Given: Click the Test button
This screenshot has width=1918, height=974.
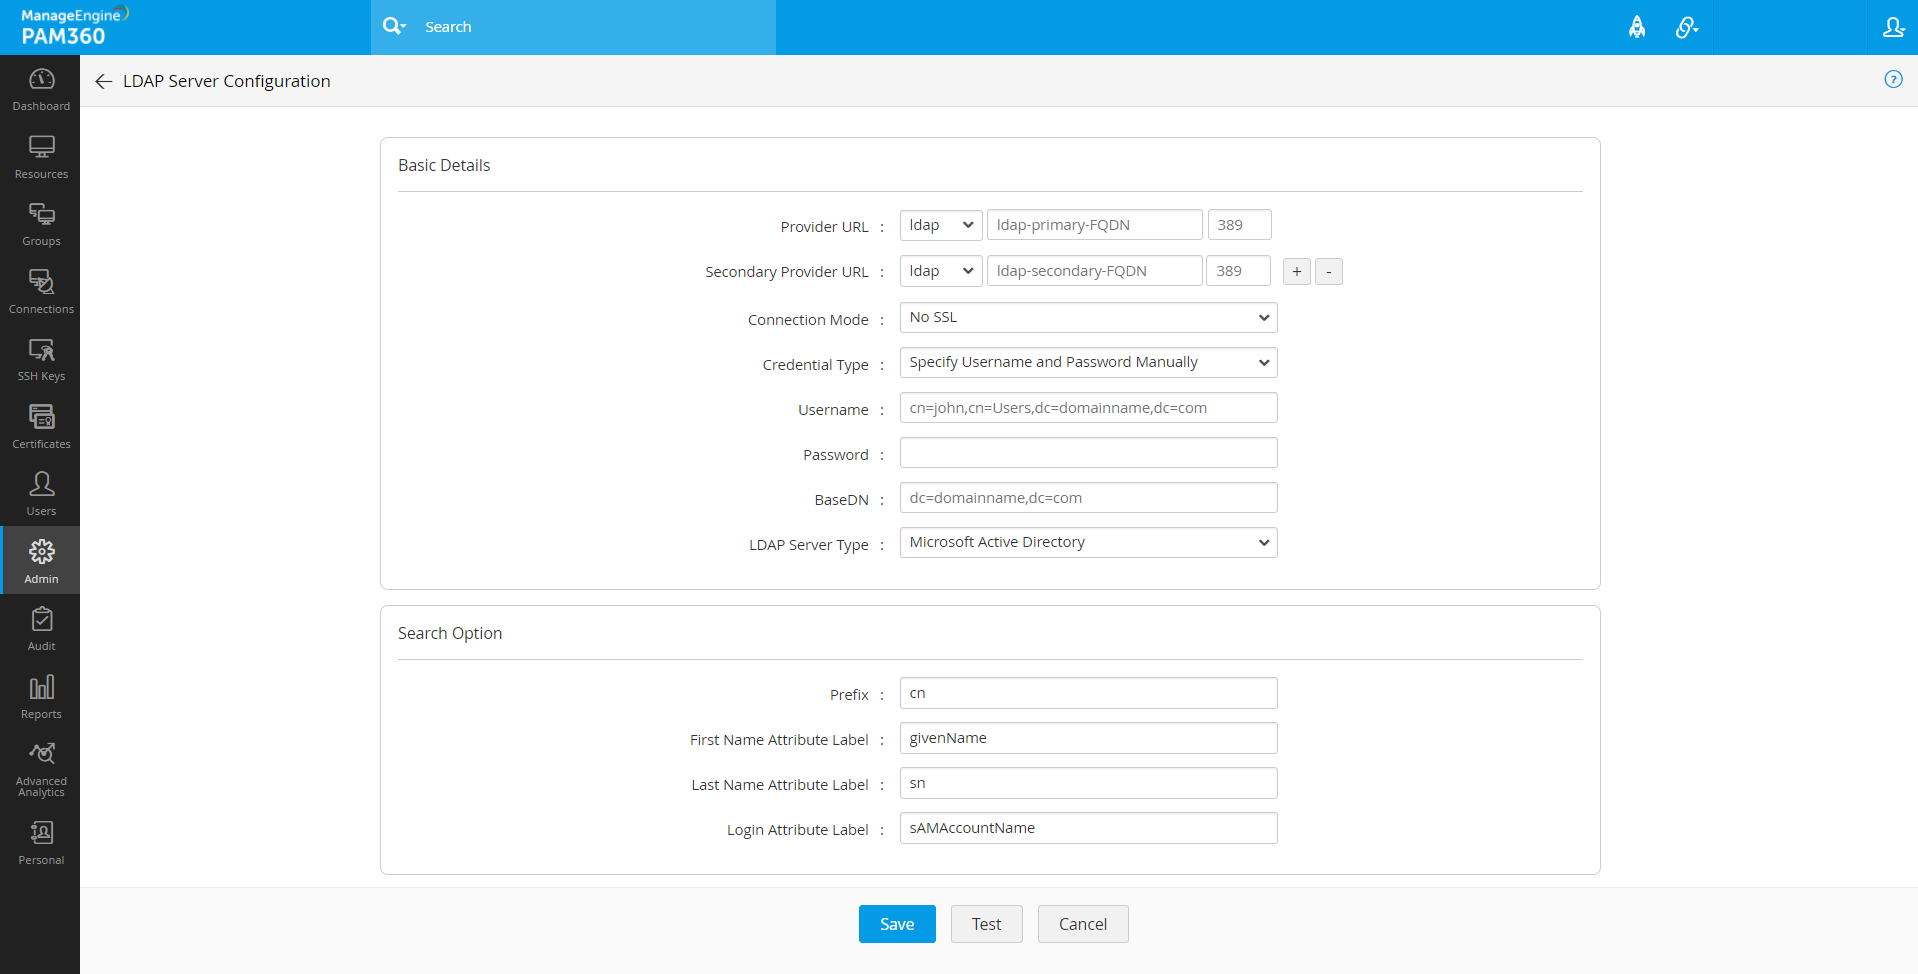Looking at the screenshot, I should [x=986, y=924].
